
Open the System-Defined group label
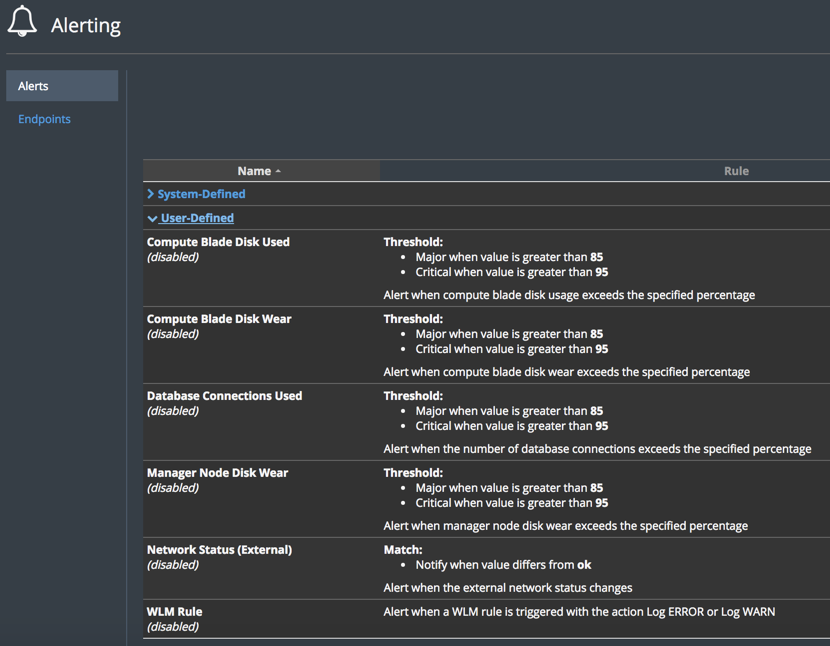201,194
